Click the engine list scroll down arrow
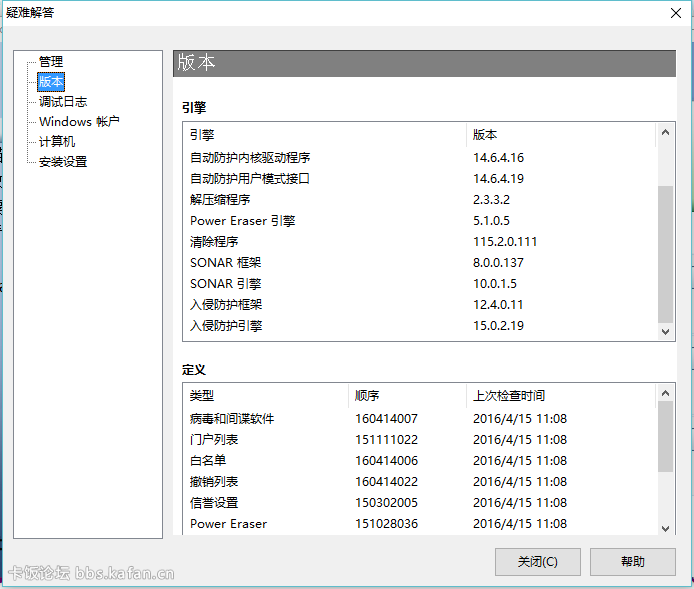Image resolution: width=694 pixels, height=589 pixels. tap(665, 331)
